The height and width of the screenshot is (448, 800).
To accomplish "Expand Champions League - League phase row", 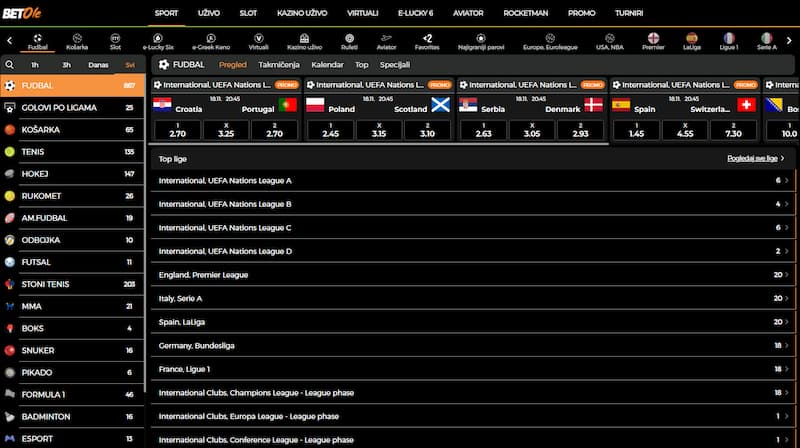I will tap(473, 392).
